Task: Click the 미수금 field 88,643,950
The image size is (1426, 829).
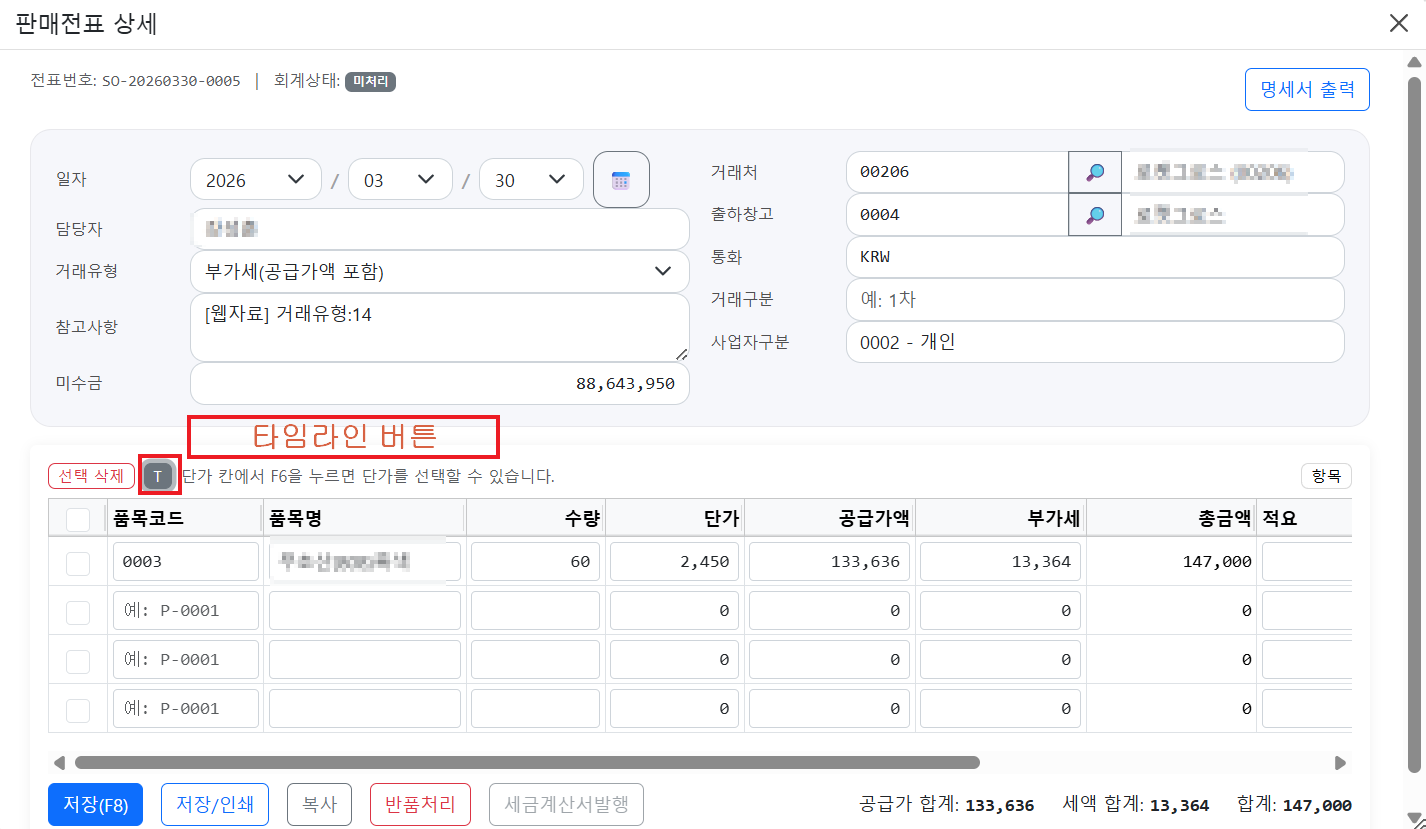Action: [x=440, y=384]
